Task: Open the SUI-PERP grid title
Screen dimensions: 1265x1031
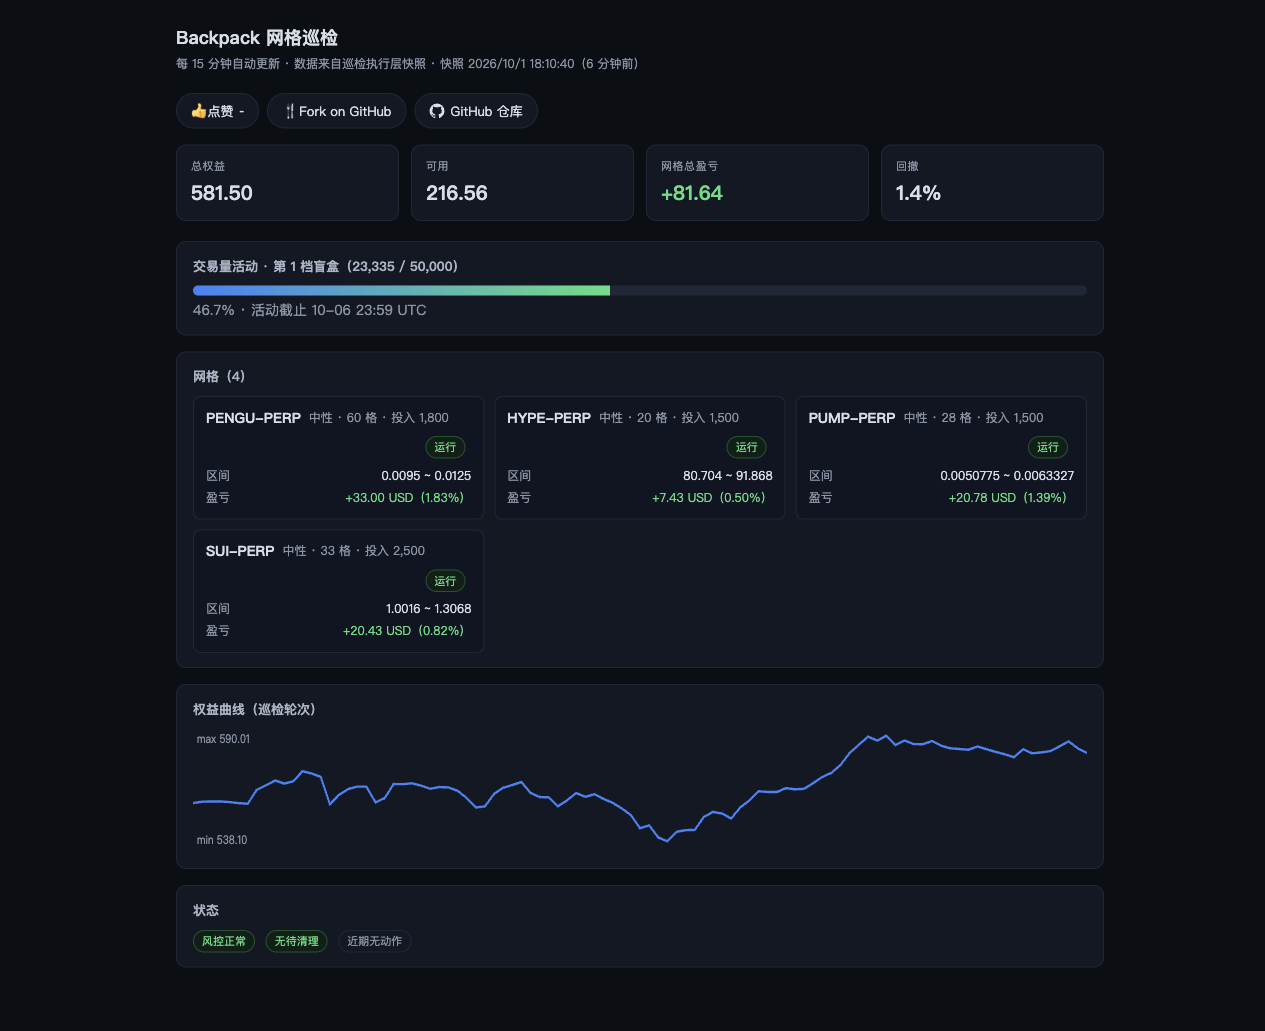Action: [x=240, y=551]
